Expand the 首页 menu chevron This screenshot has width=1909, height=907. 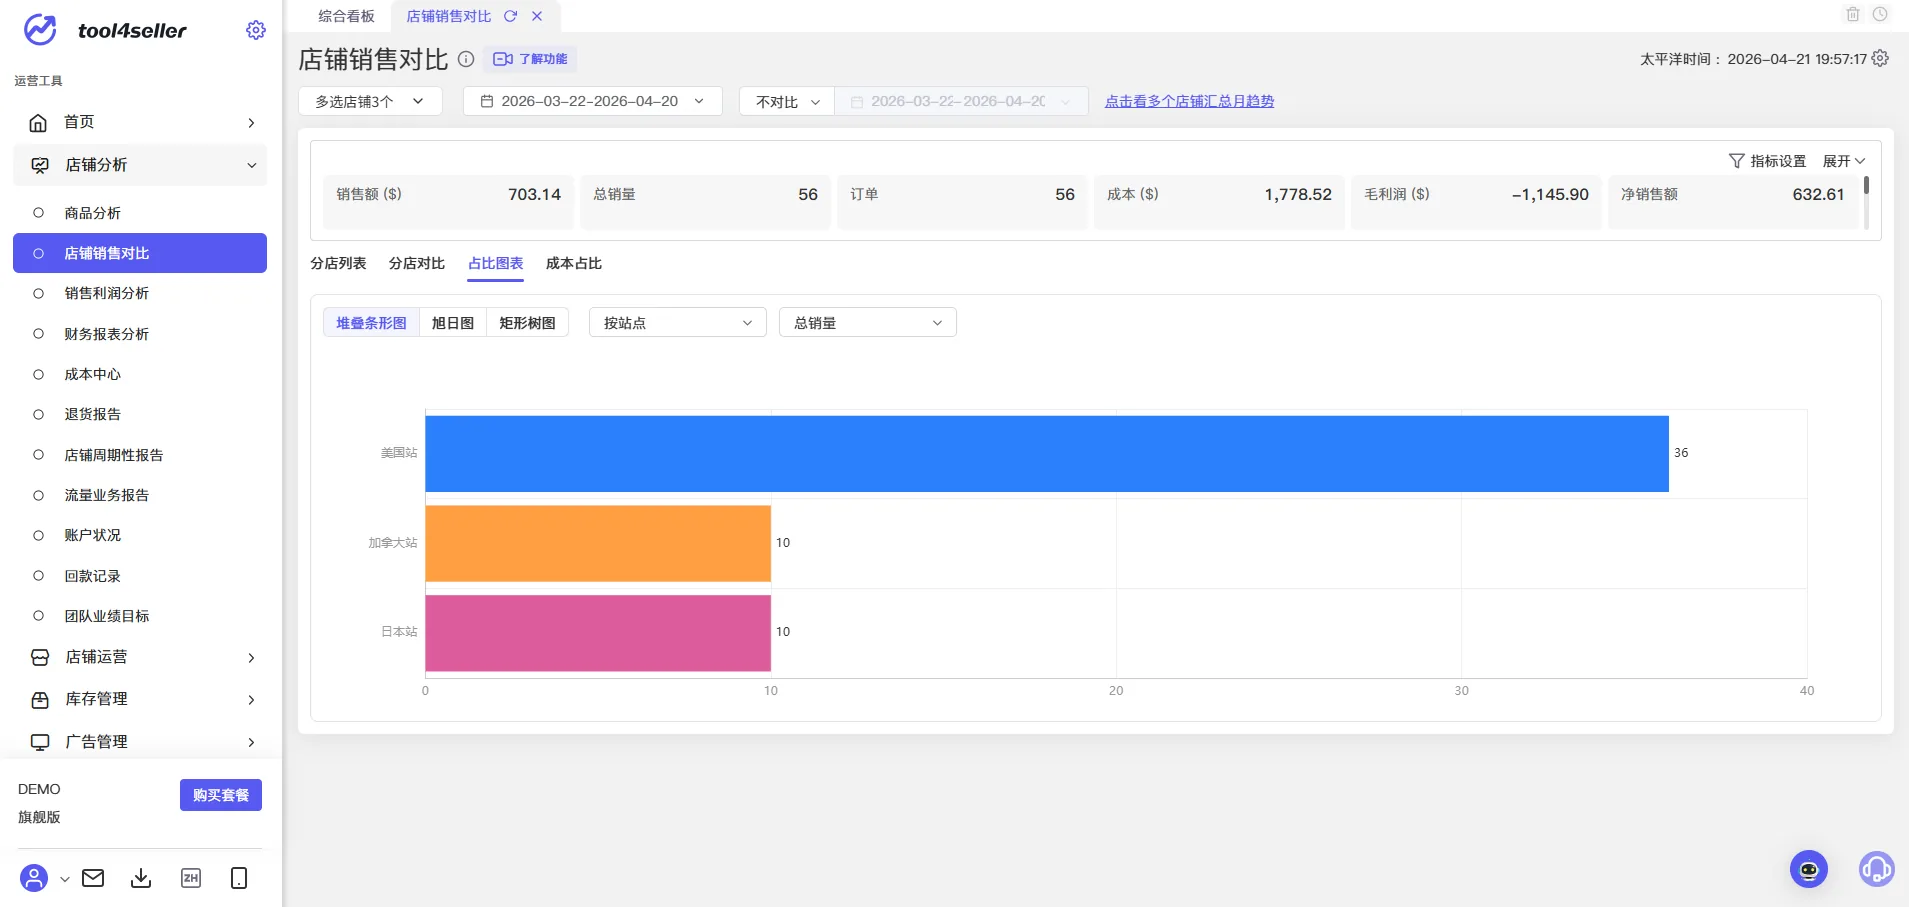(251, 122)
